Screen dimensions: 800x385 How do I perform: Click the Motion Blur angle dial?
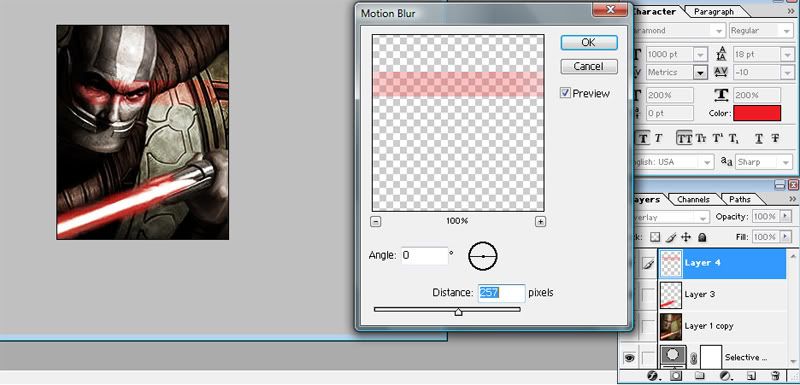point(483,256)
